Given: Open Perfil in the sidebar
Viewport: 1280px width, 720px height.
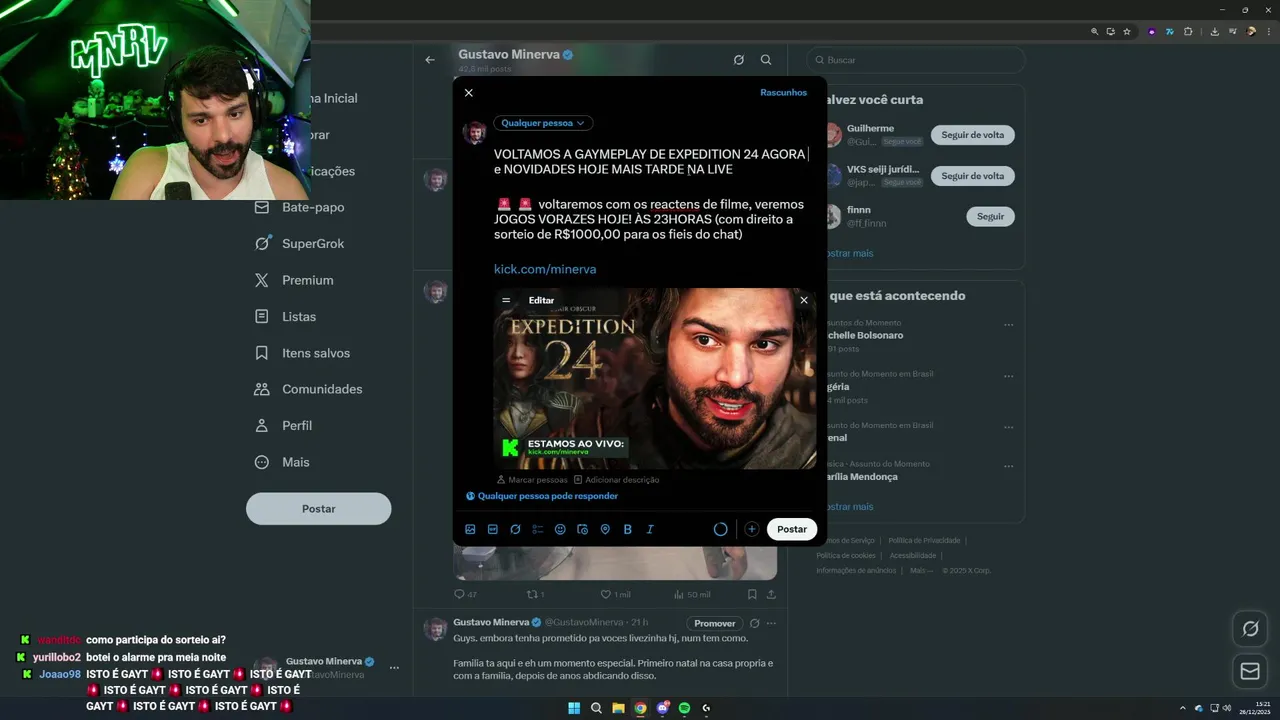Looking at the screenshot, I should click(283, 425).
